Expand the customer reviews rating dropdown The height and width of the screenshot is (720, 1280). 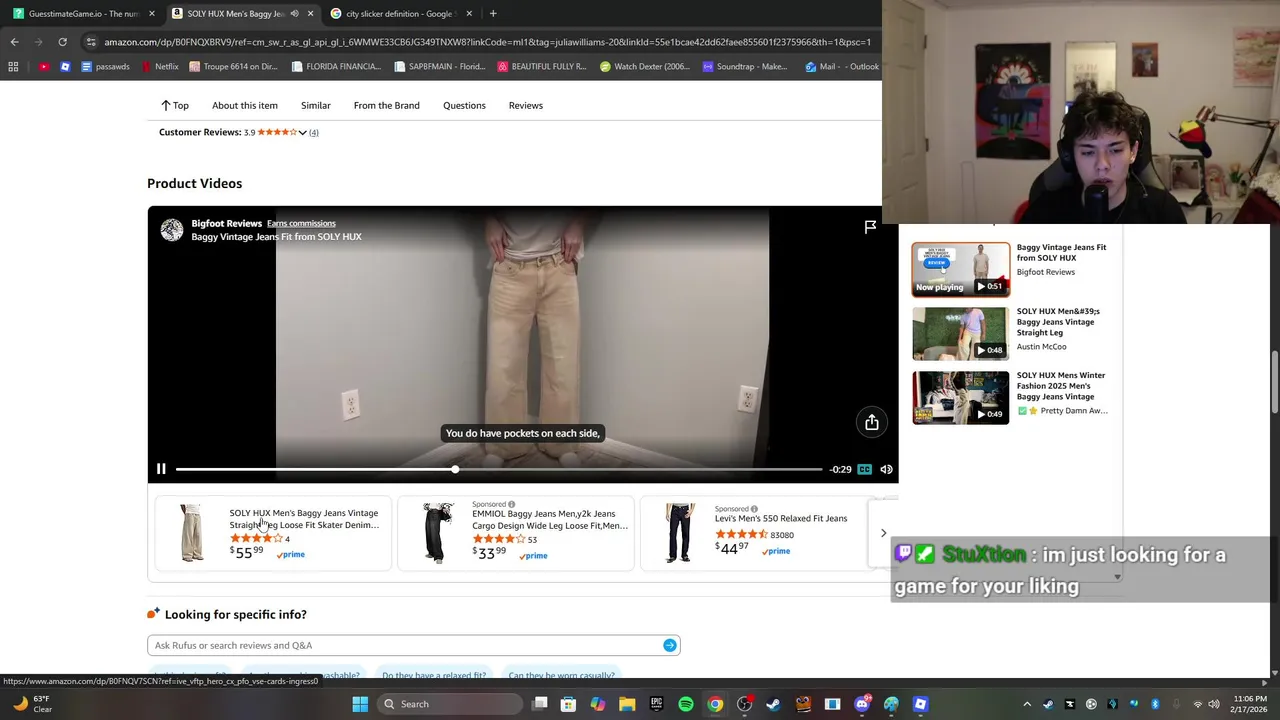[302, 132]
